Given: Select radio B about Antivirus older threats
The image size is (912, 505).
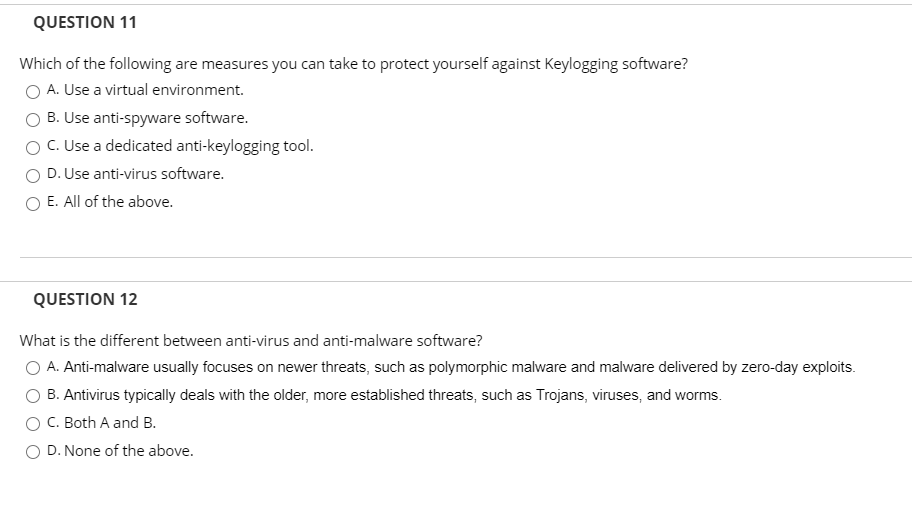Looking at the screenshot, I should tap(33, 396).
